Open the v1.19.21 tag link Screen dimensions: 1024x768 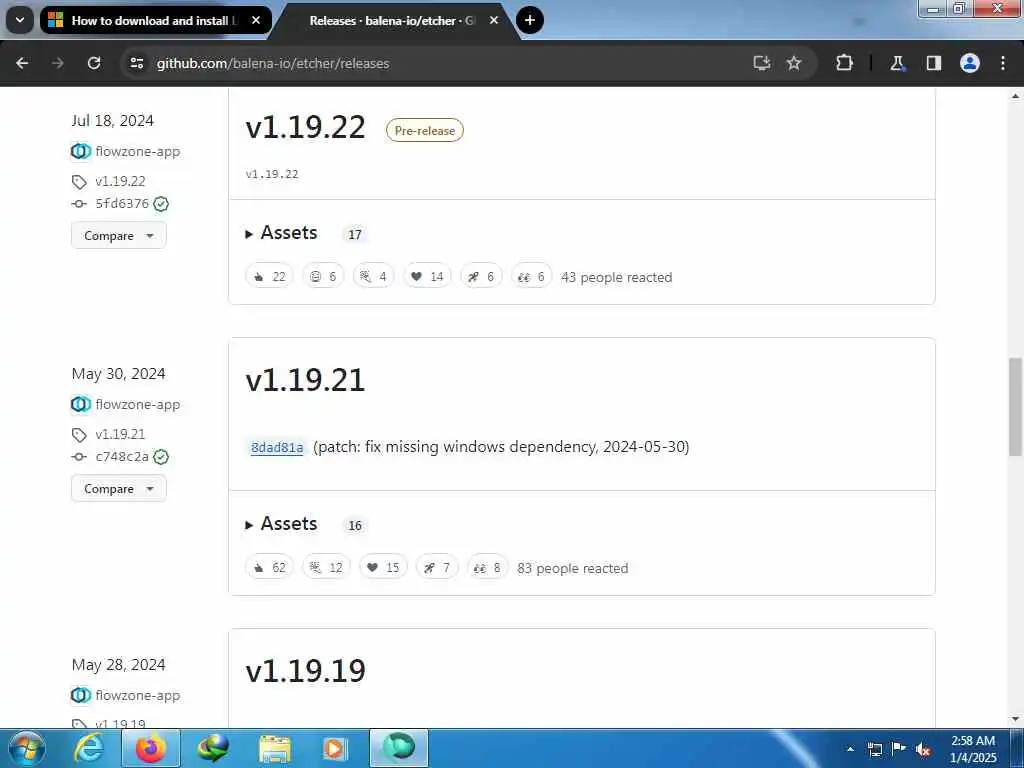coord(120,434)
